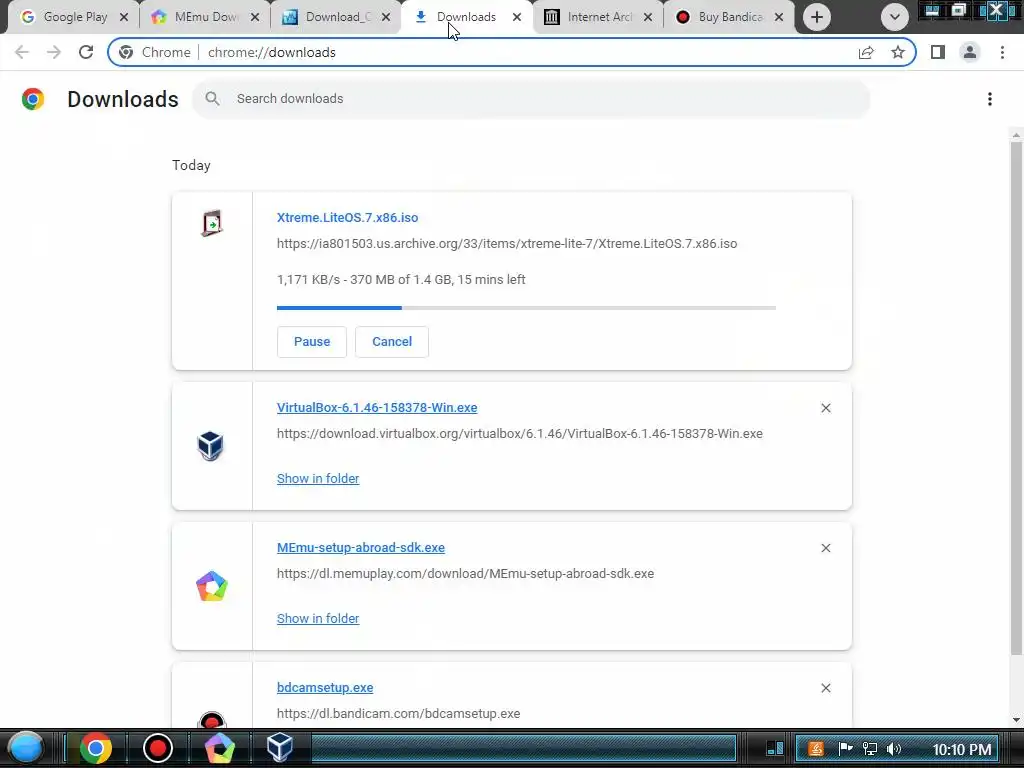Open volume control tray icon
The height and width of the screenshot is (768, 1024).
tap(894, 749)
